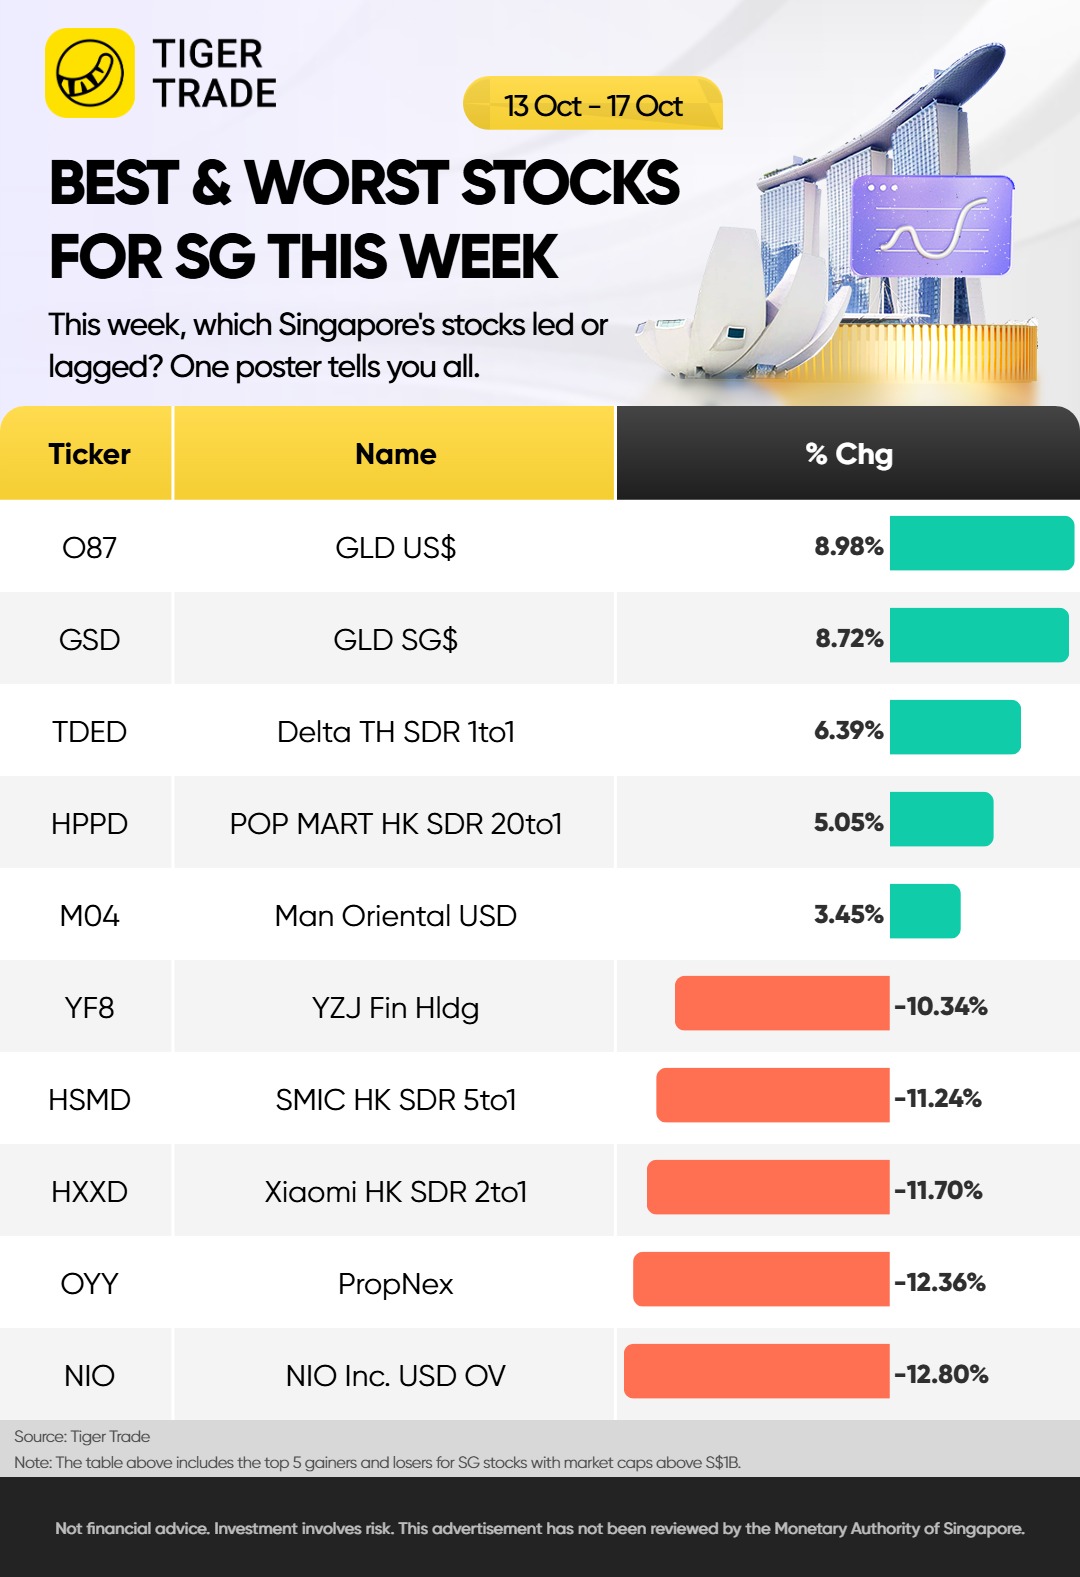Click the Source: Tiger Trade footnote

[82, 1436]
